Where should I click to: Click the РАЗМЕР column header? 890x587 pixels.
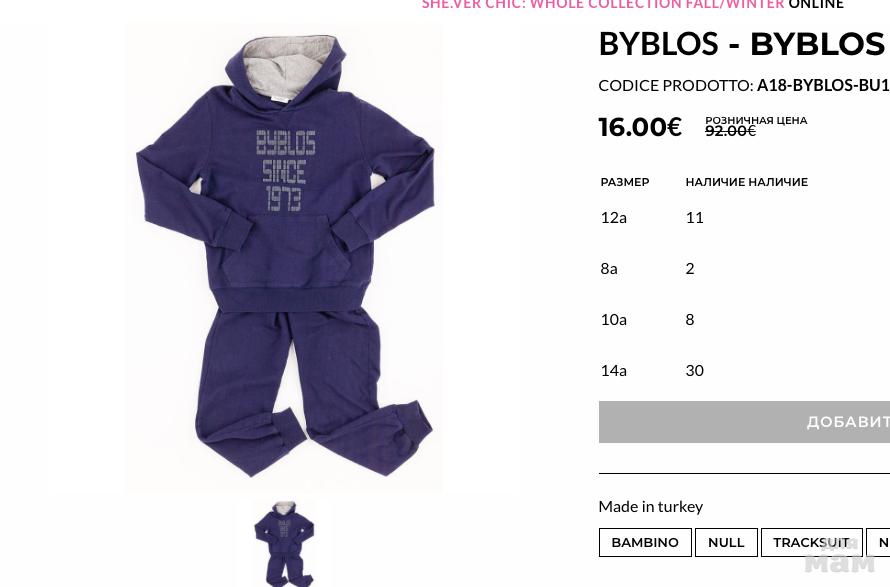click(625, 182)
